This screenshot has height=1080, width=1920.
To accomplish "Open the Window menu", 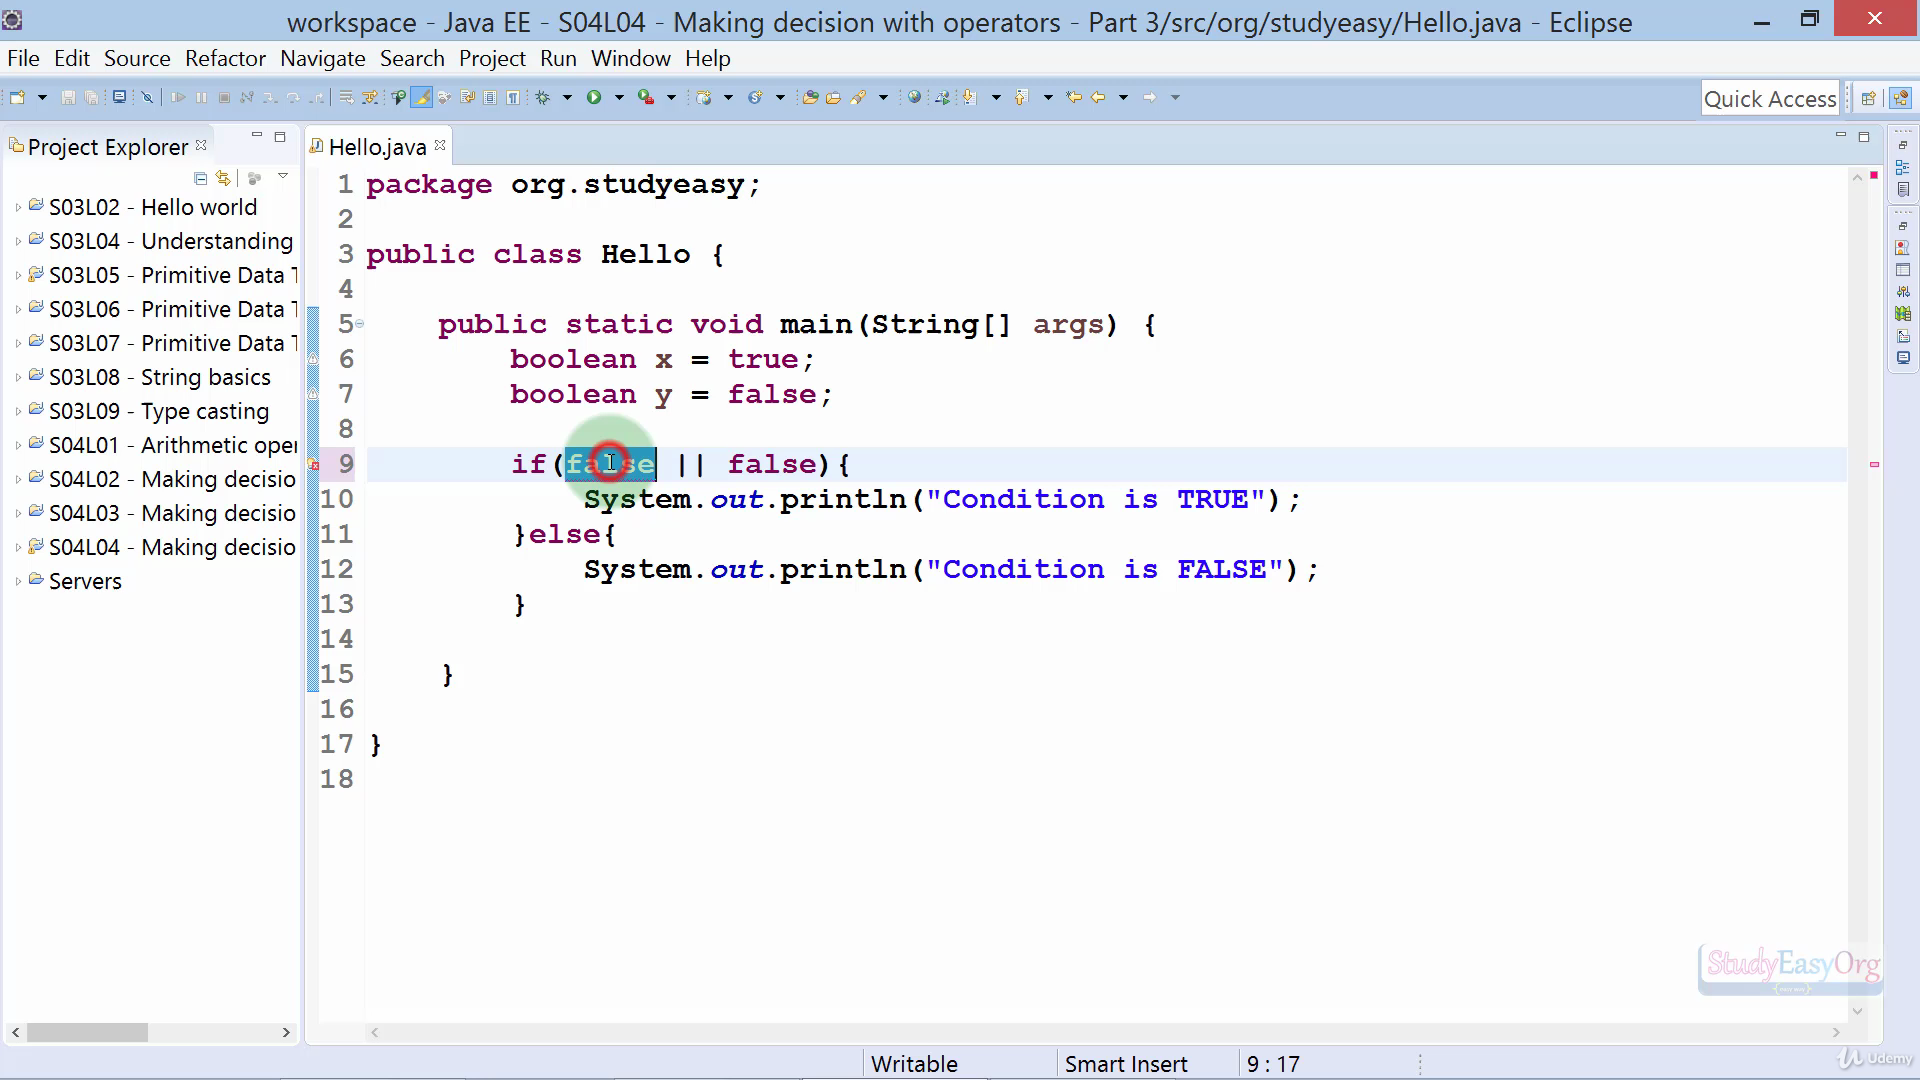I will pos(630,58).
